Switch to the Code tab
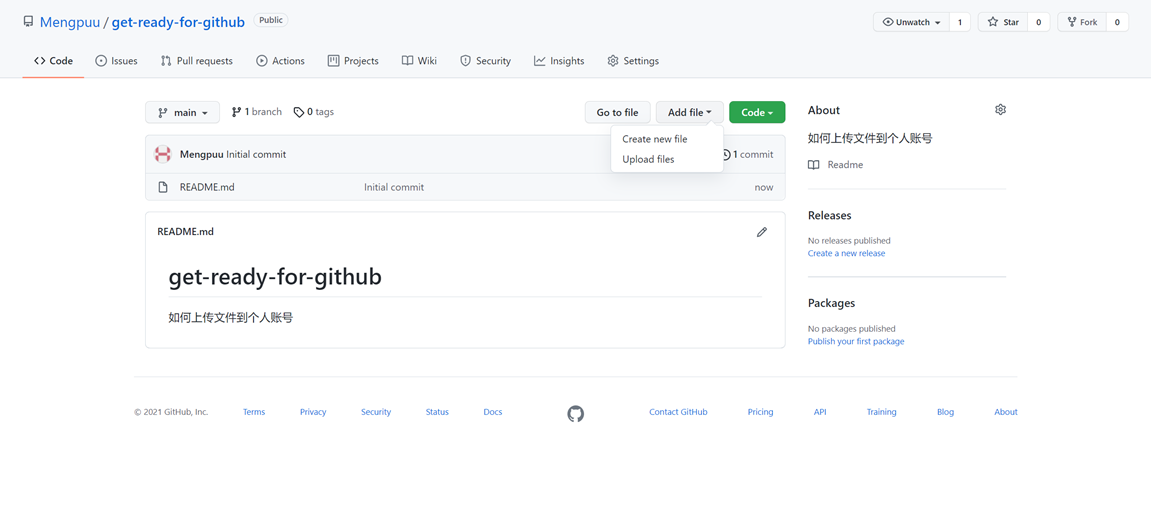Screen dimensions: 1151x511 pos(54,61)
